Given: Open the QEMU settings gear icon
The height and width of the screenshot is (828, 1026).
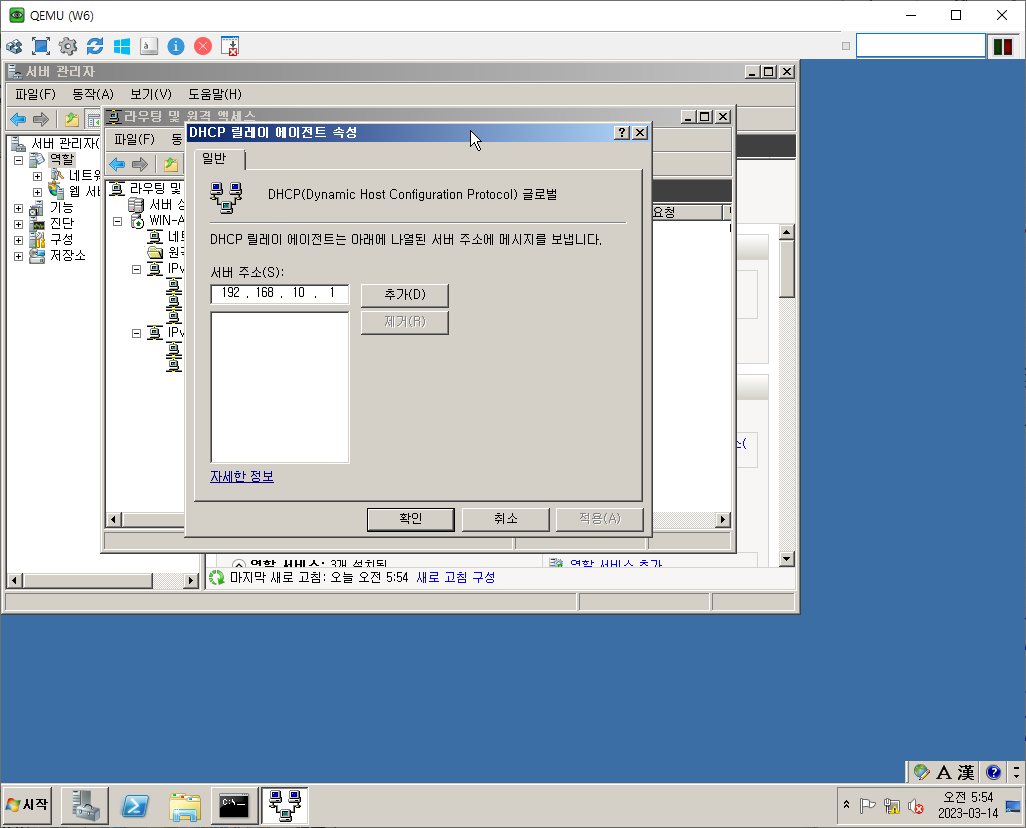Looking at the screenshot, I should point(67,46).
